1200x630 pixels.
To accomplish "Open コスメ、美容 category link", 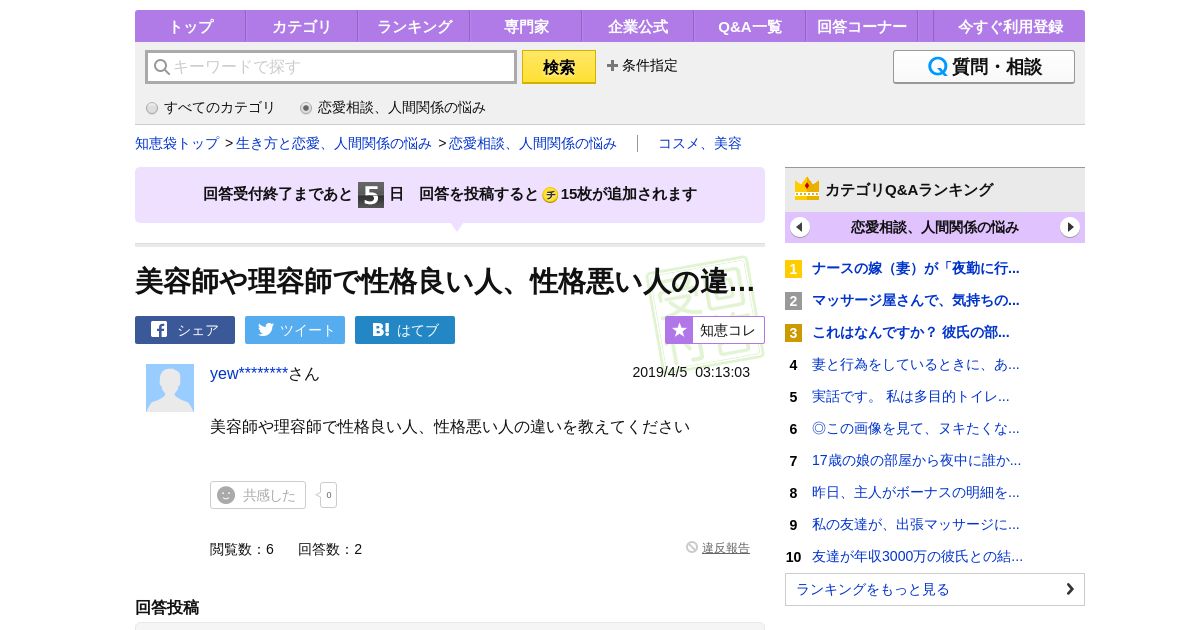I will pyautogui.click(x=700, y=143).
